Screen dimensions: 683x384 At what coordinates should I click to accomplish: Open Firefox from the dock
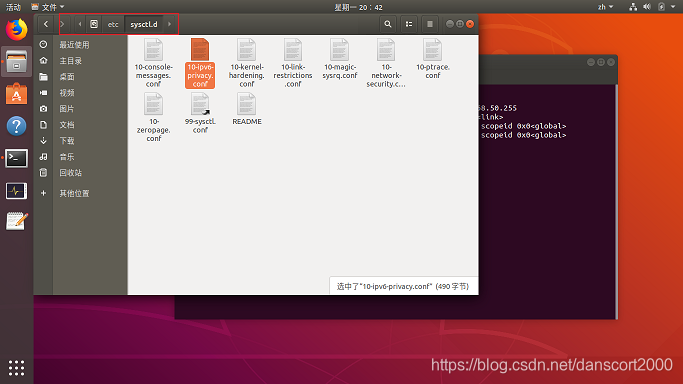[x=17, y=30]
